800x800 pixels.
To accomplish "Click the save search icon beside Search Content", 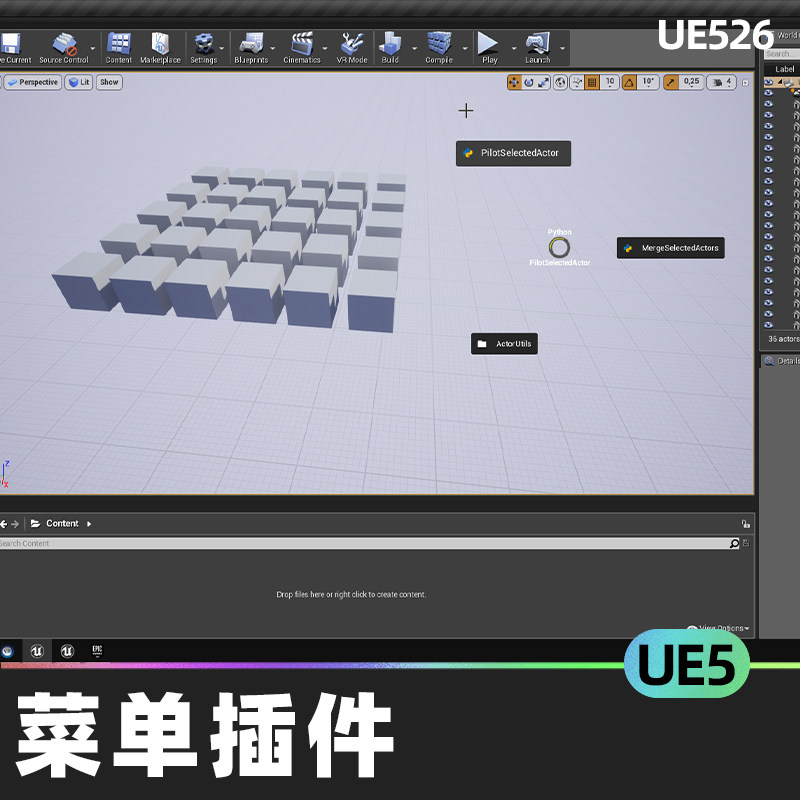I will [746, 543].
